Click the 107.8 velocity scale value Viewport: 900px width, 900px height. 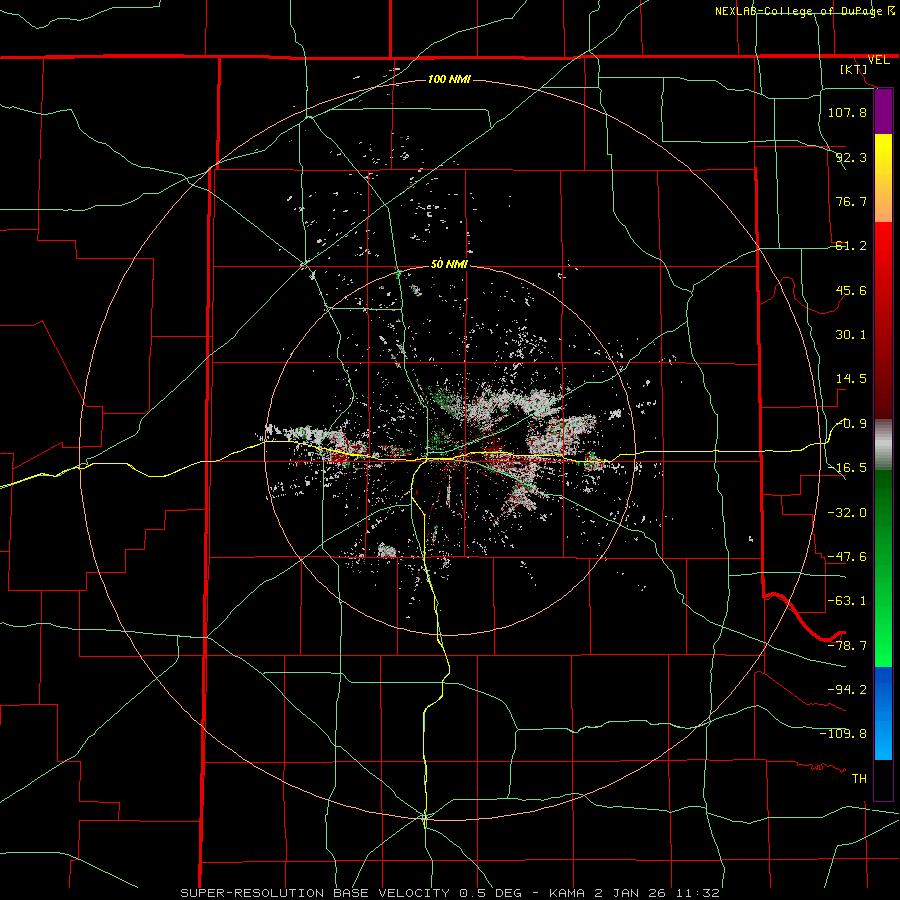click(847, 112)
